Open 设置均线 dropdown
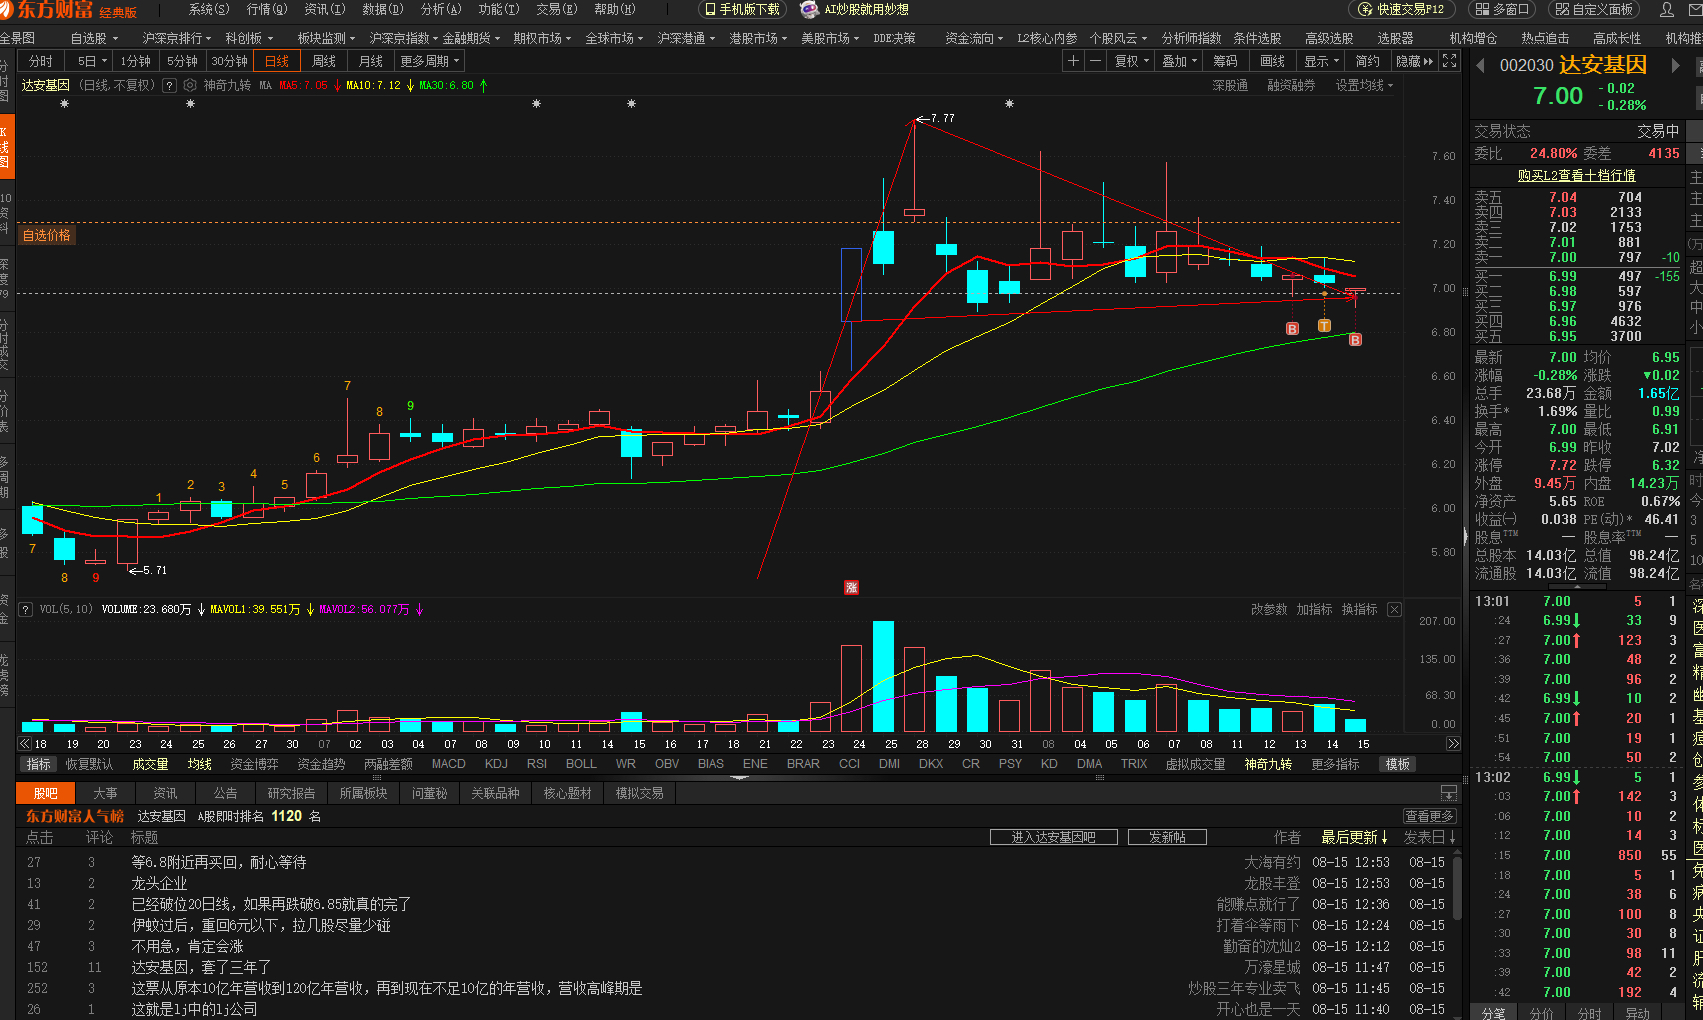This screenshot has height=1020, width=1703. (1364, 86)
